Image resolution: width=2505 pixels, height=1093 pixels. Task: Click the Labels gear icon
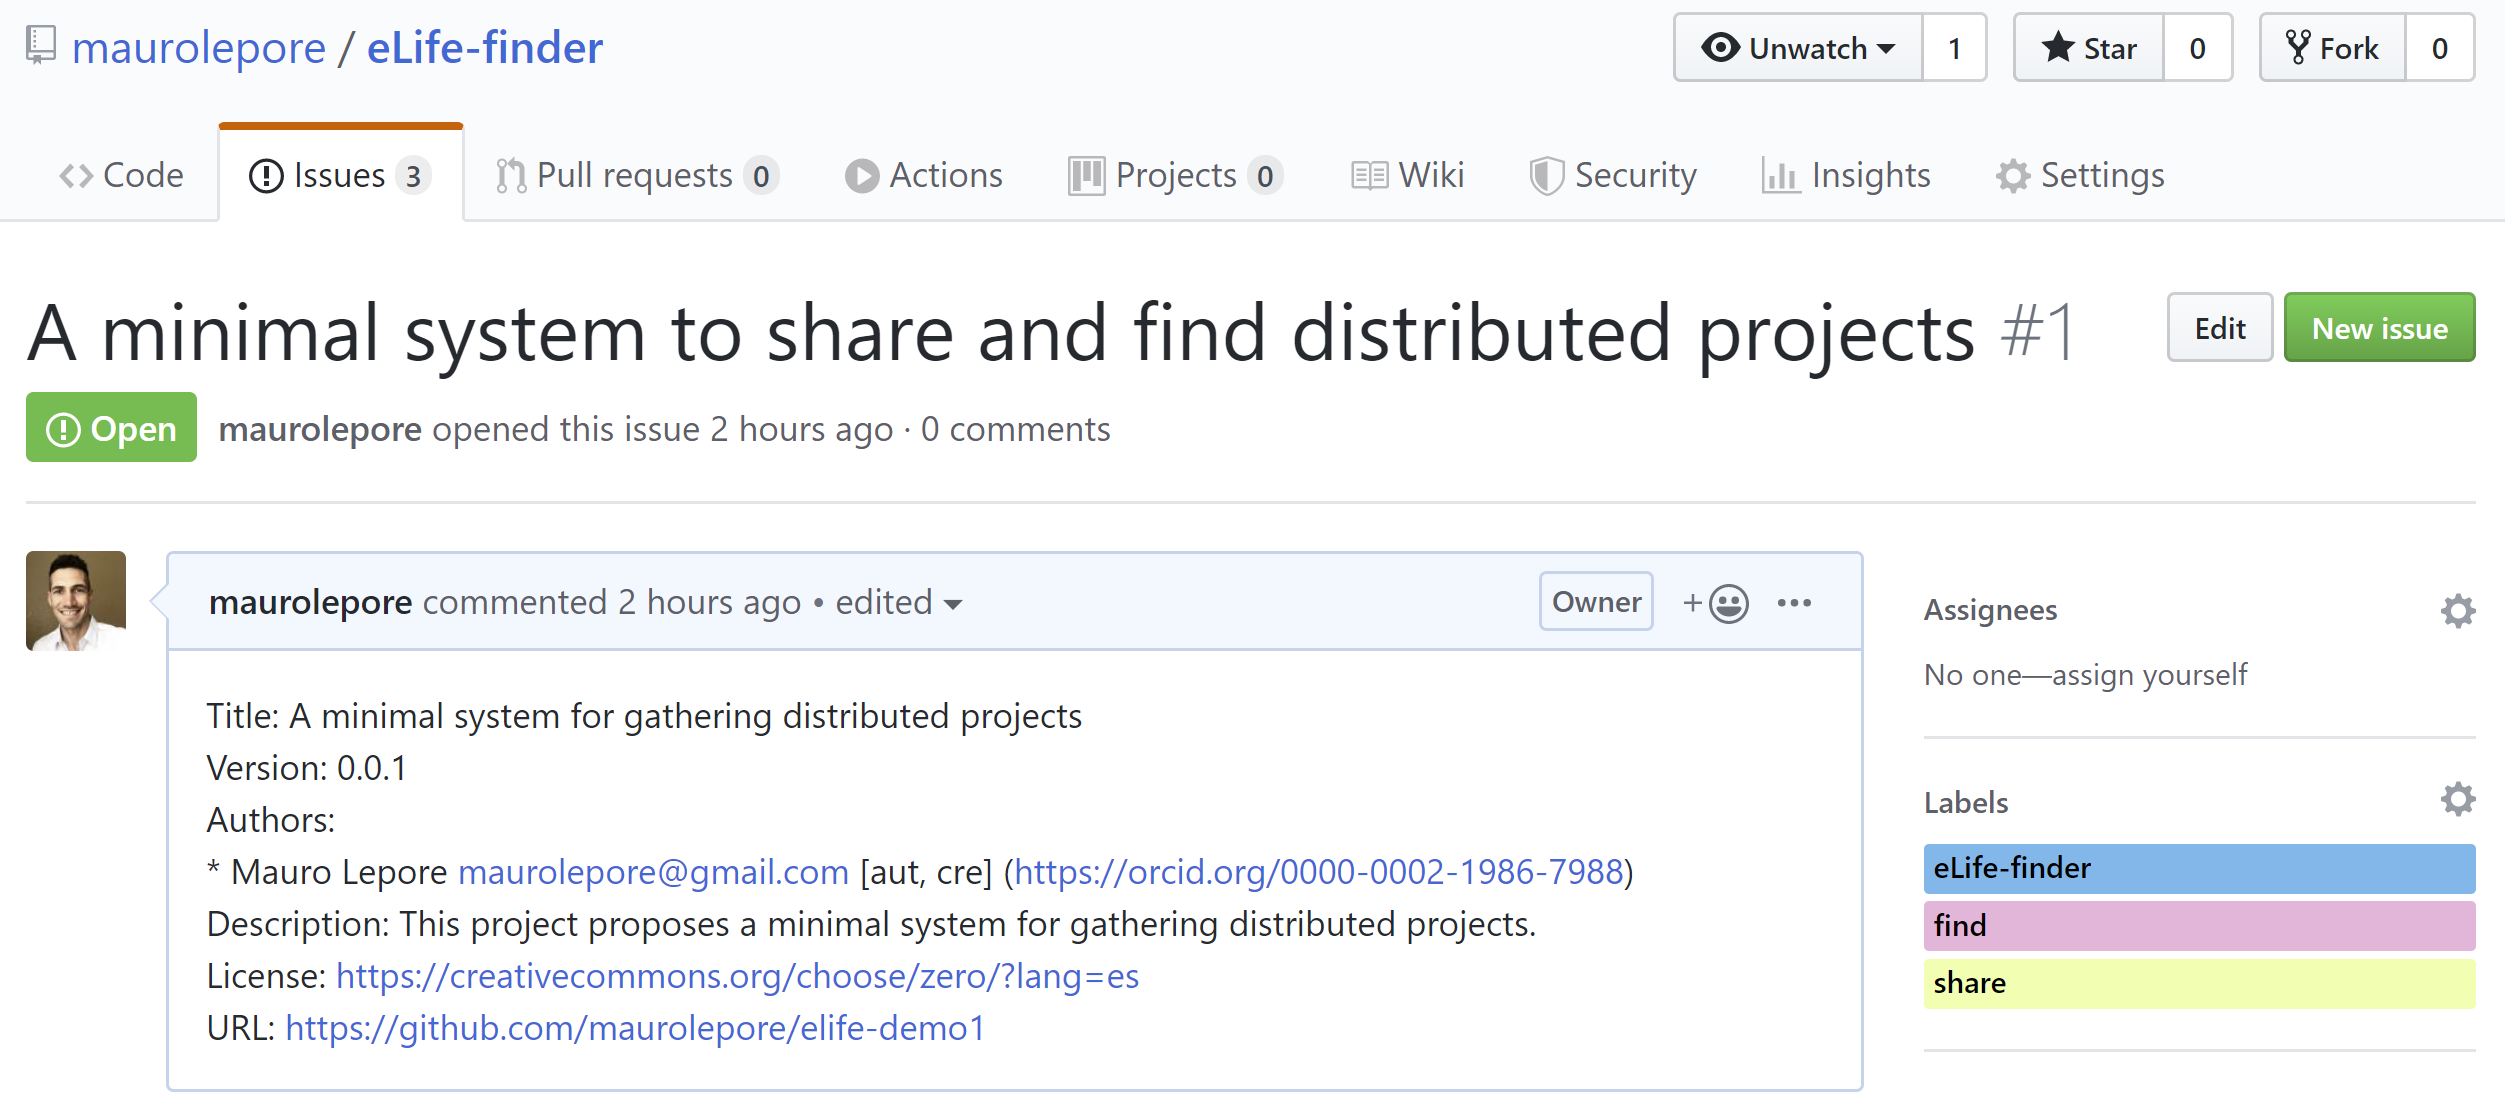click(2458, 799)
